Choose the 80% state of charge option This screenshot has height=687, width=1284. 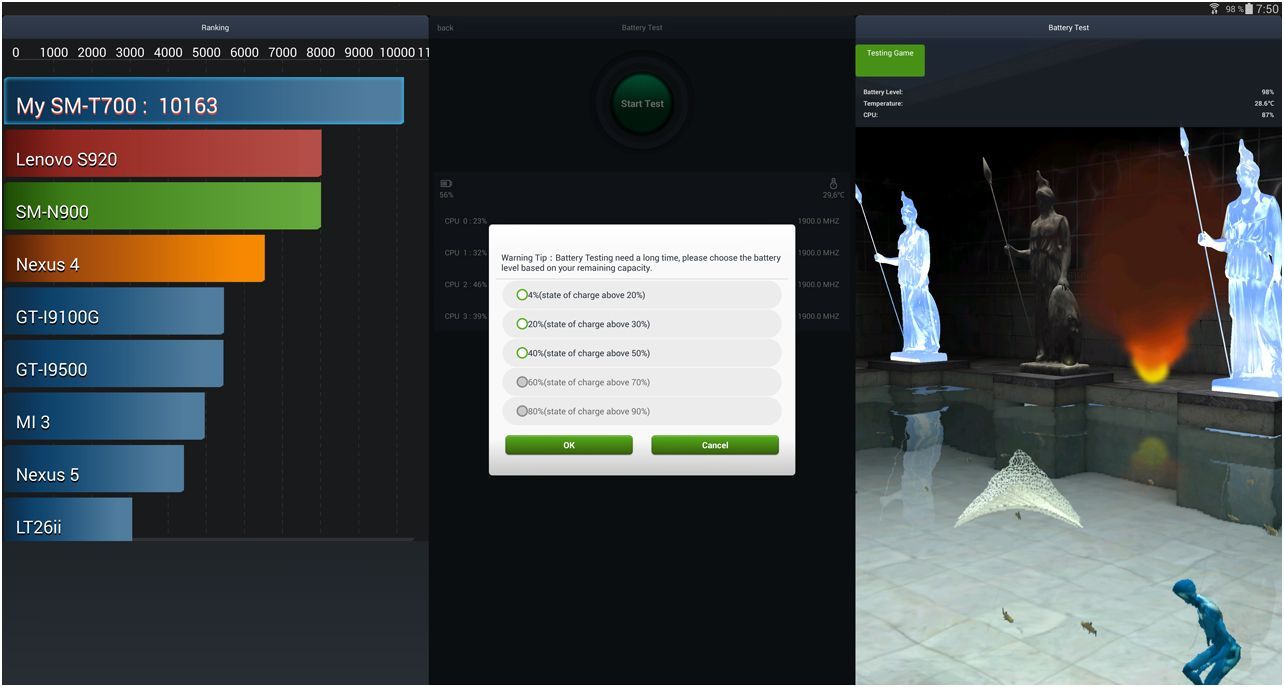(522, 411)
